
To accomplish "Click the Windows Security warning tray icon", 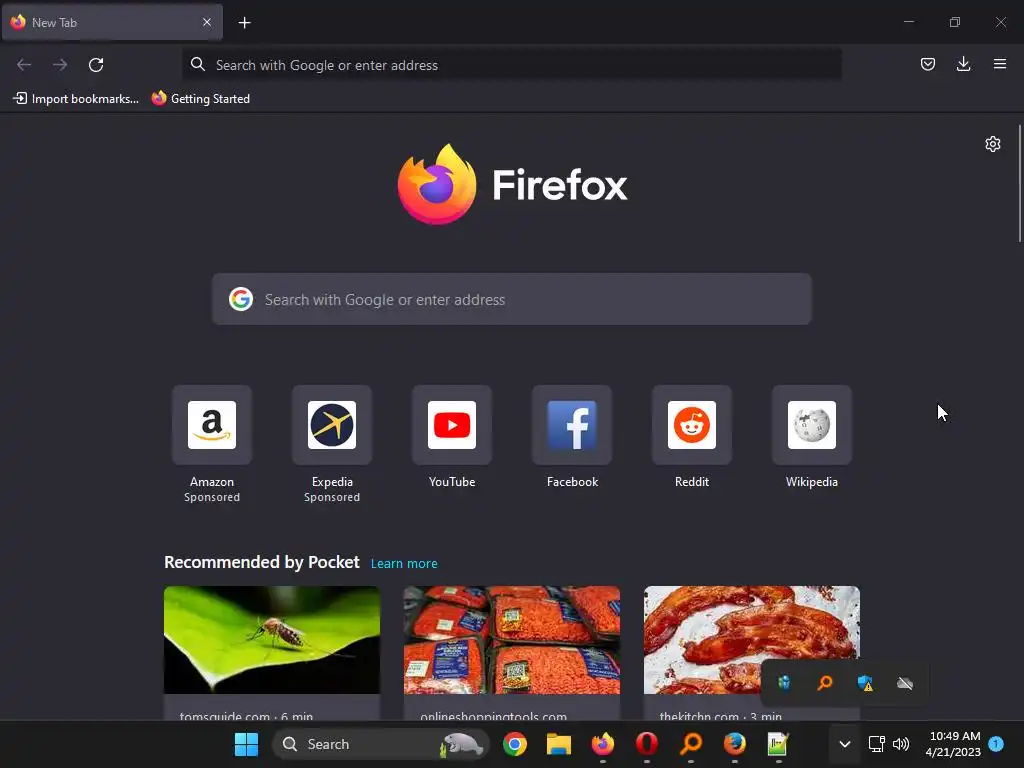I will [x=865, y=683].
